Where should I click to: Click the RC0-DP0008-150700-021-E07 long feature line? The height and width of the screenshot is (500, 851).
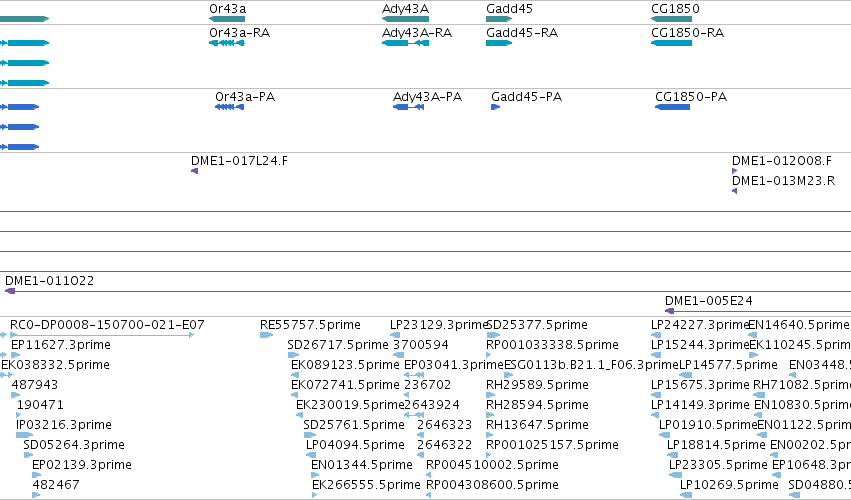click(x=102, y=335)
